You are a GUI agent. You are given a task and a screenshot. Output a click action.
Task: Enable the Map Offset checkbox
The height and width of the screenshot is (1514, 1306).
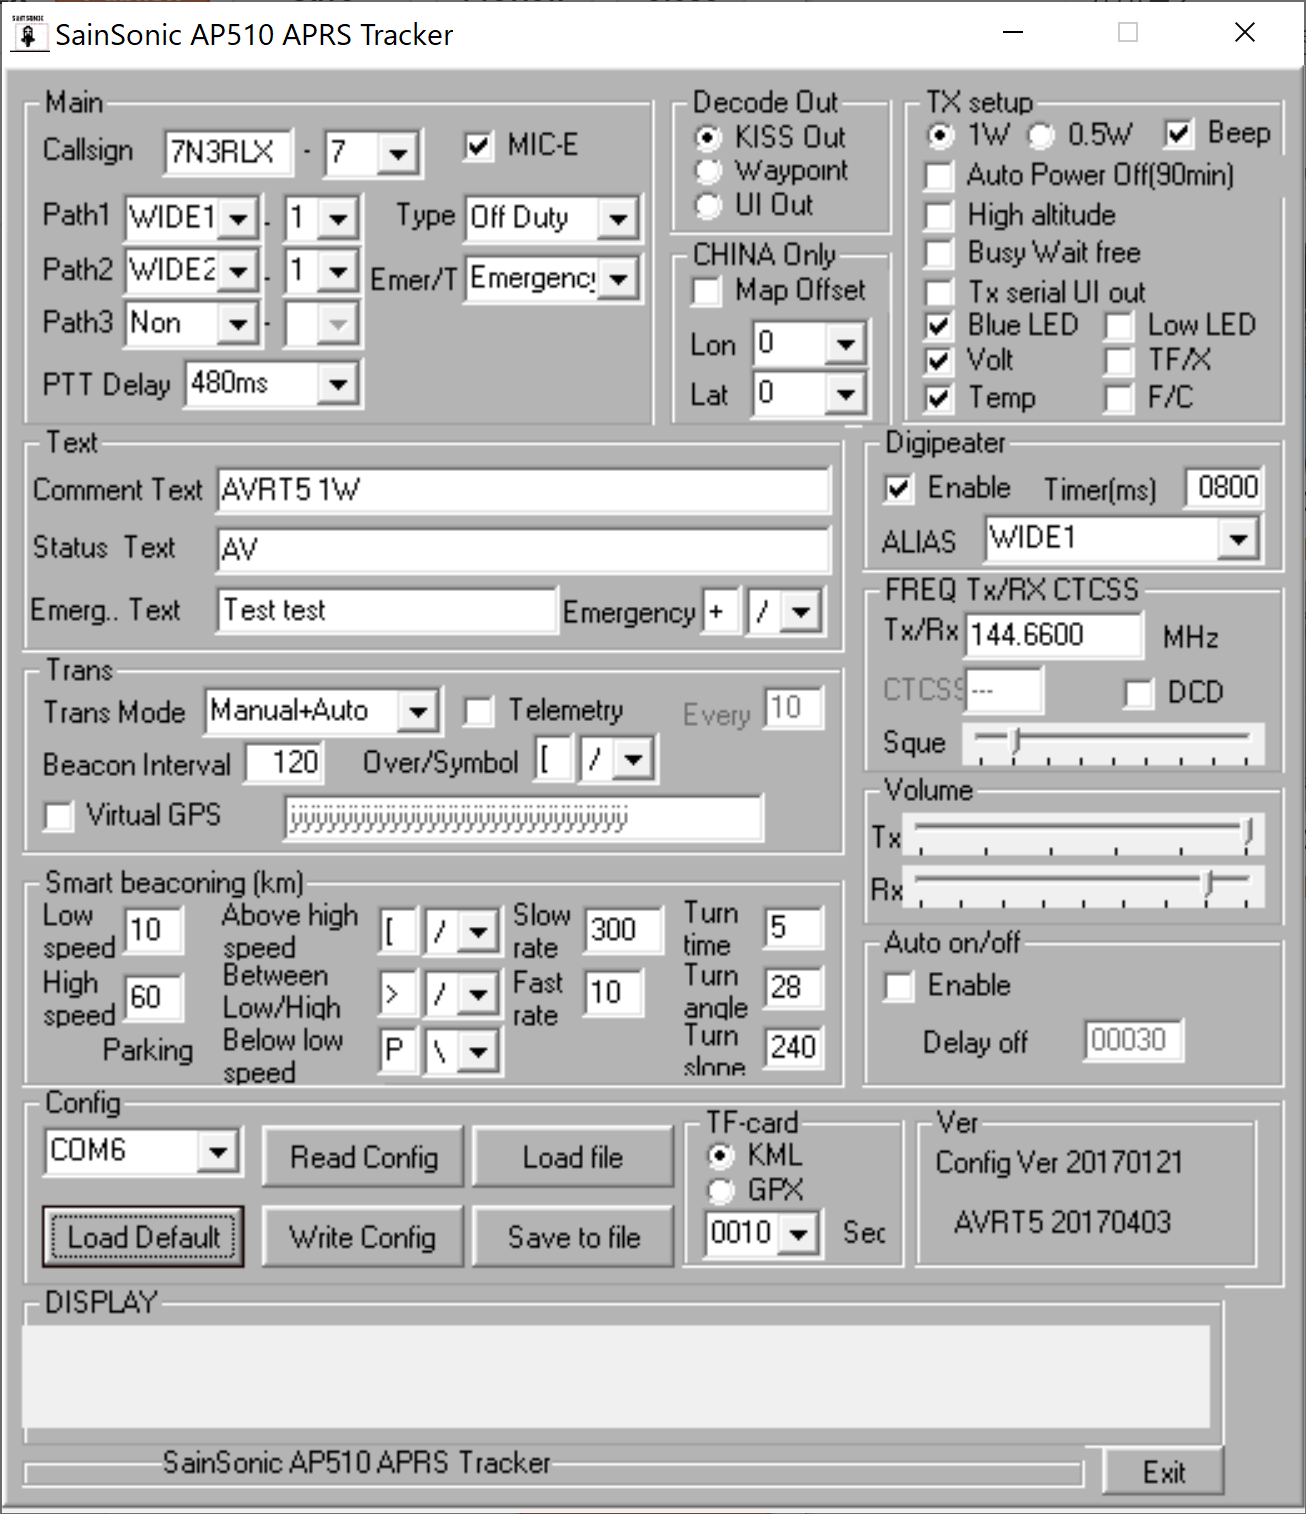707,292
